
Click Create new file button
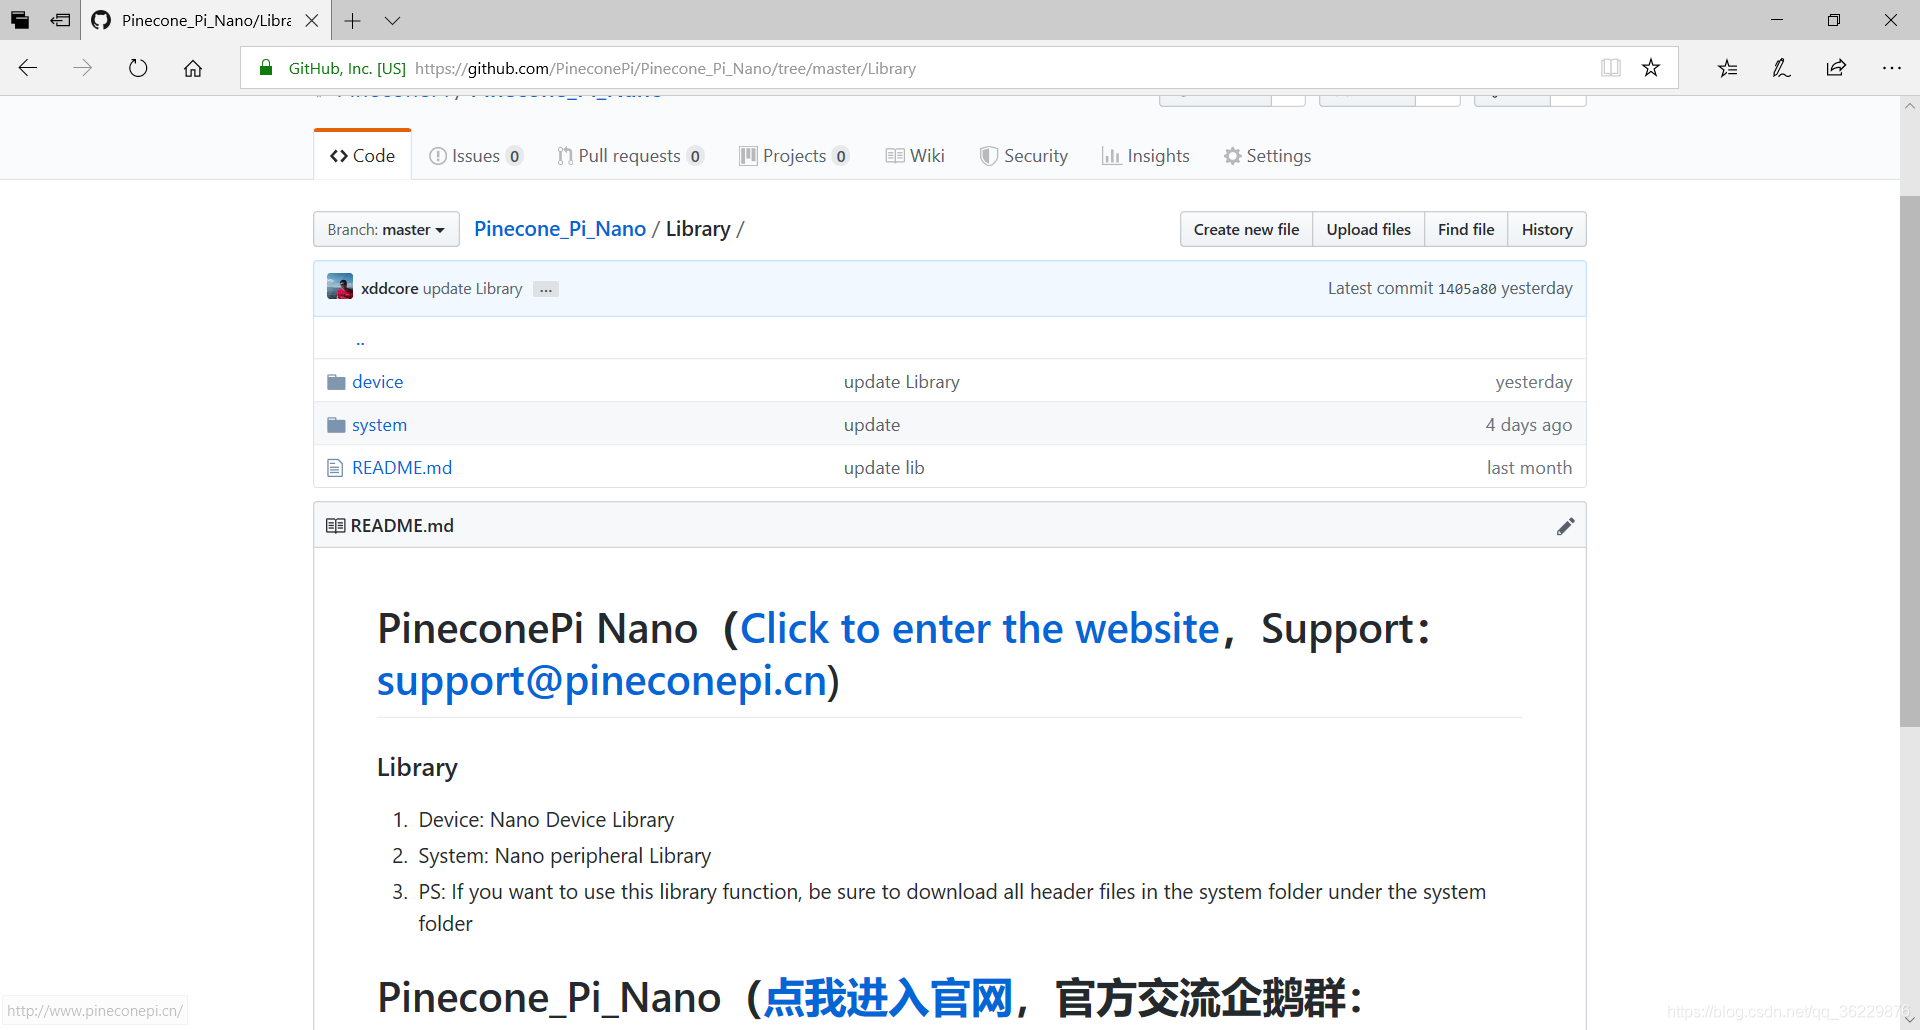pyautogui.click(x=1246, y=229)
